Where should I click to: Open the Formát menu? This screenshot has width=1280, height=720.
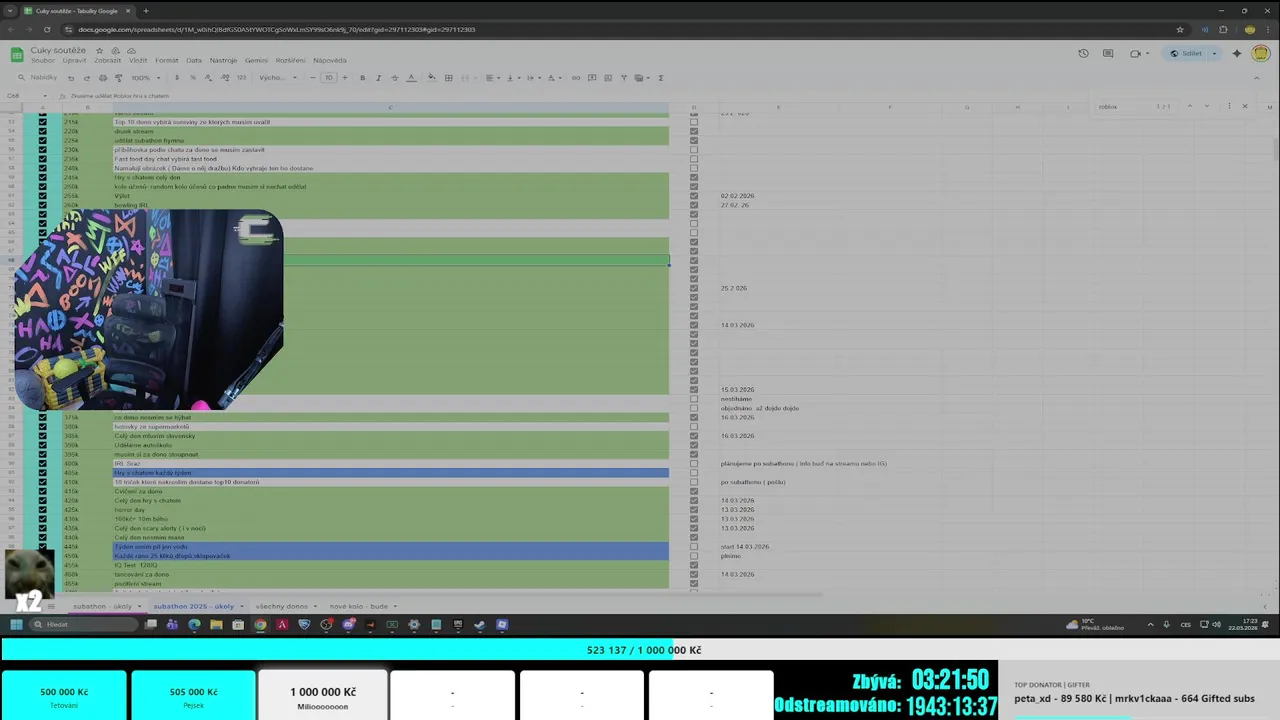[166, 60]
